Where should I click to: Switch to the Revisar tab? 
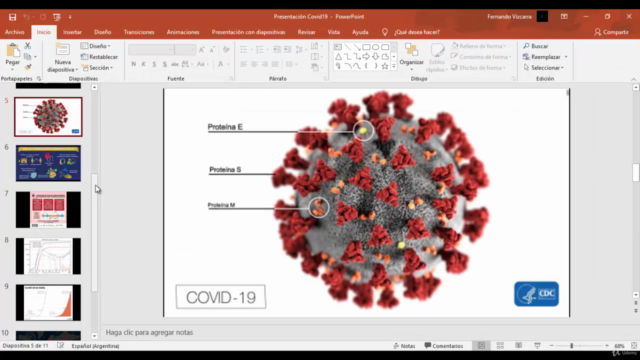(307, 32)
